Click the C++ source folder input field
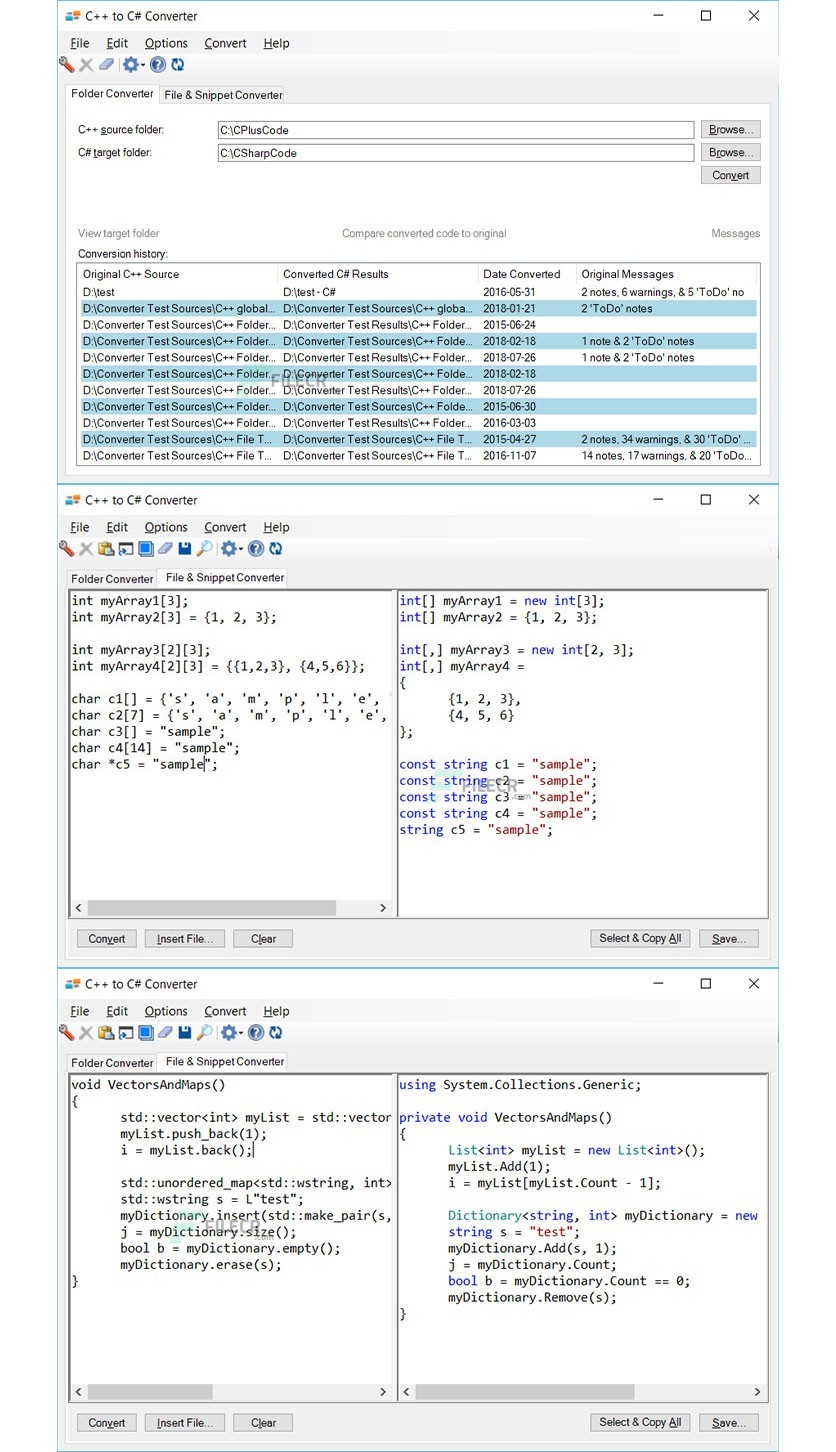This screenshot has height=1452, width=836. tap(455, 130)
